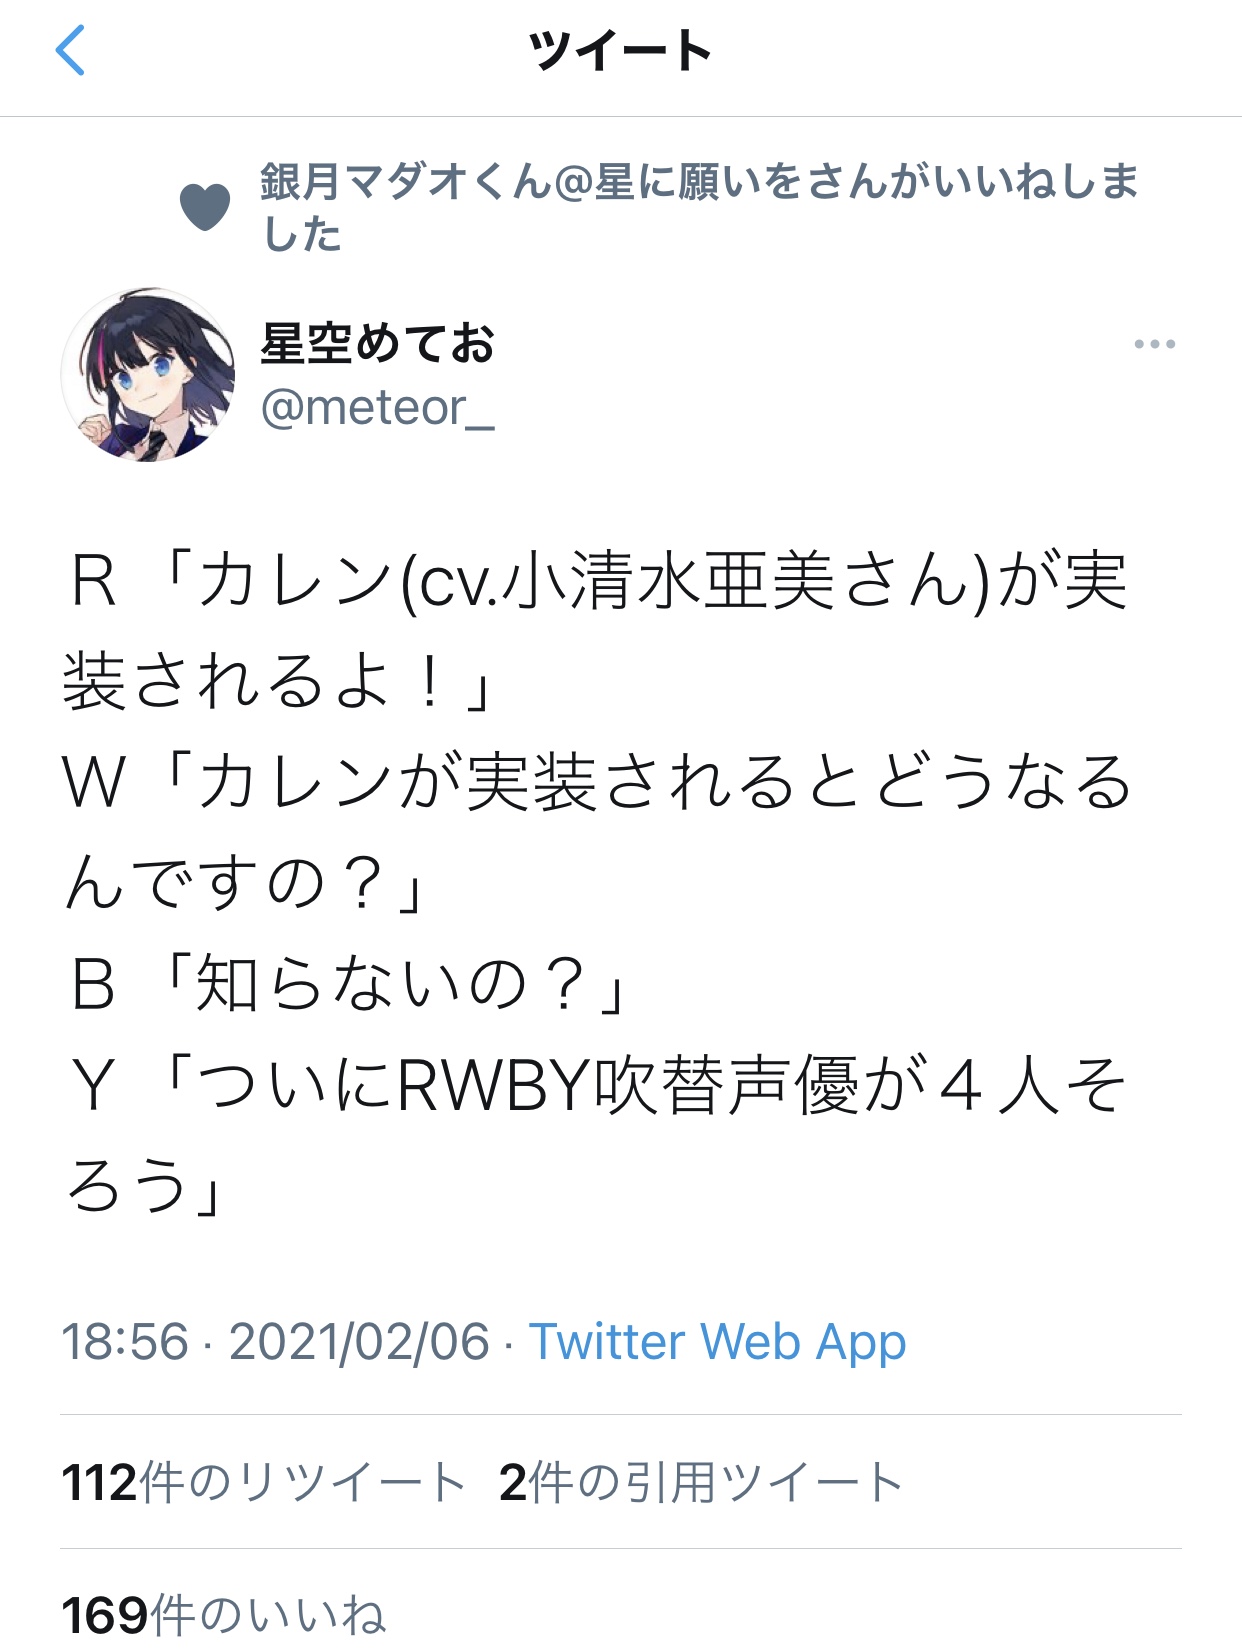
Task: Open 星空めてお's profile avatar
Action: [148, 375]
